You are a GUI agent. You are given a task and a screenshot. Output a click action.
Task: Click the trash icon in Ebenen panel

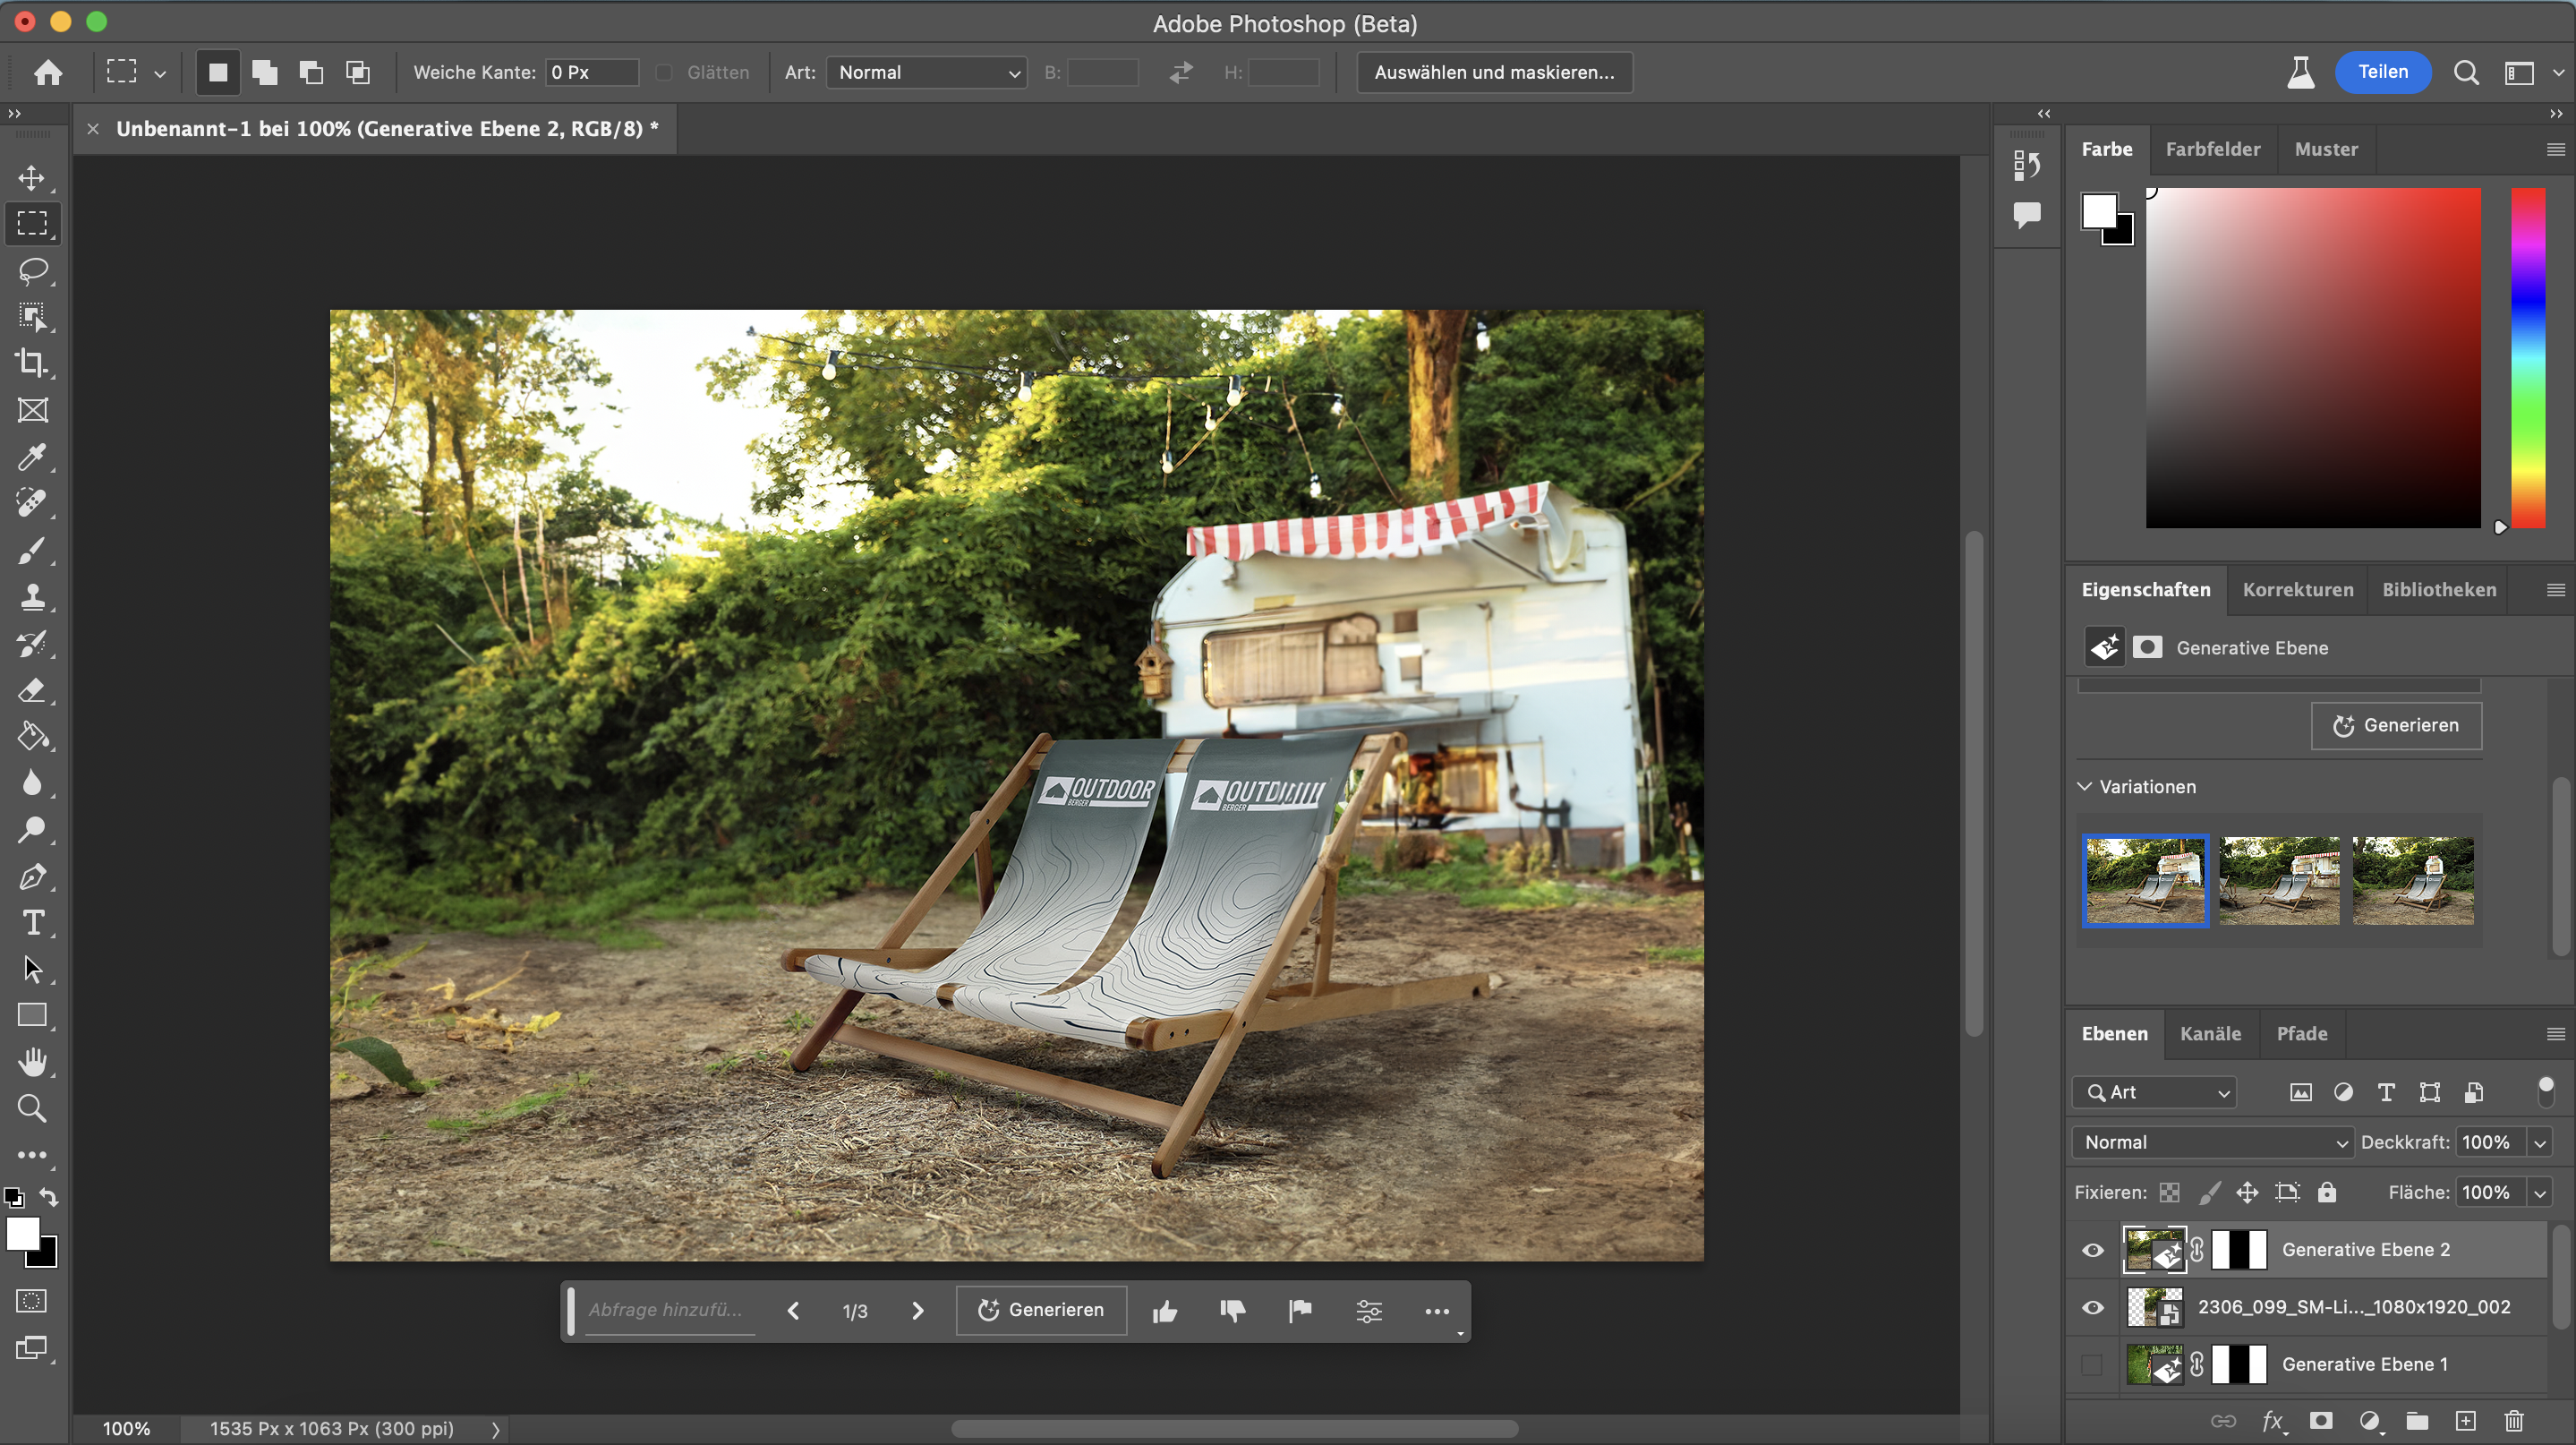2513,1421
